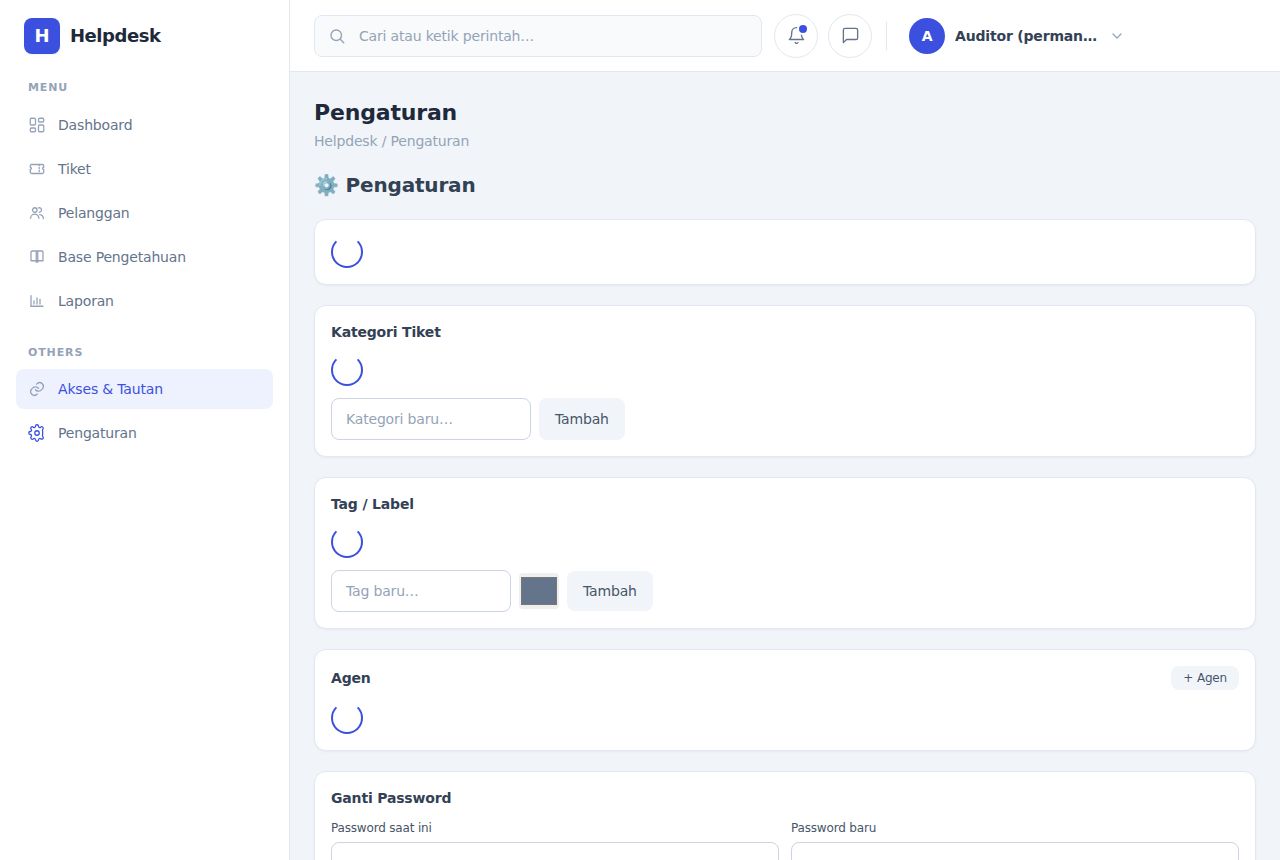Open Pengaturan in the sidebar
This screenshot has height=860, width=1280.
tap(144, 433)
